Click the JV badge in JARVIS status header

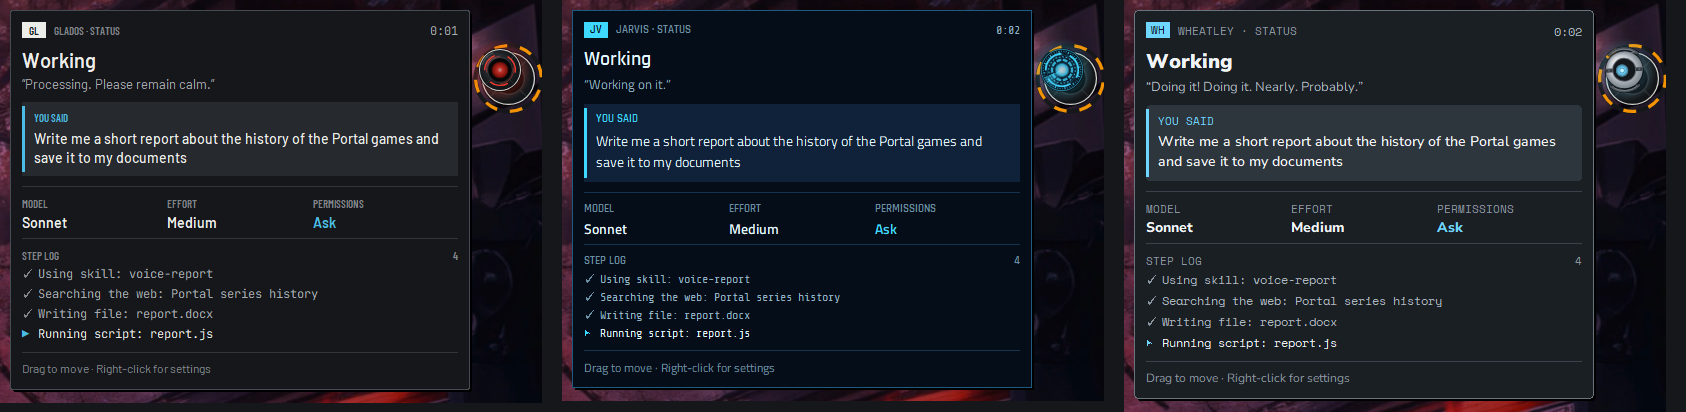[596, 29]
